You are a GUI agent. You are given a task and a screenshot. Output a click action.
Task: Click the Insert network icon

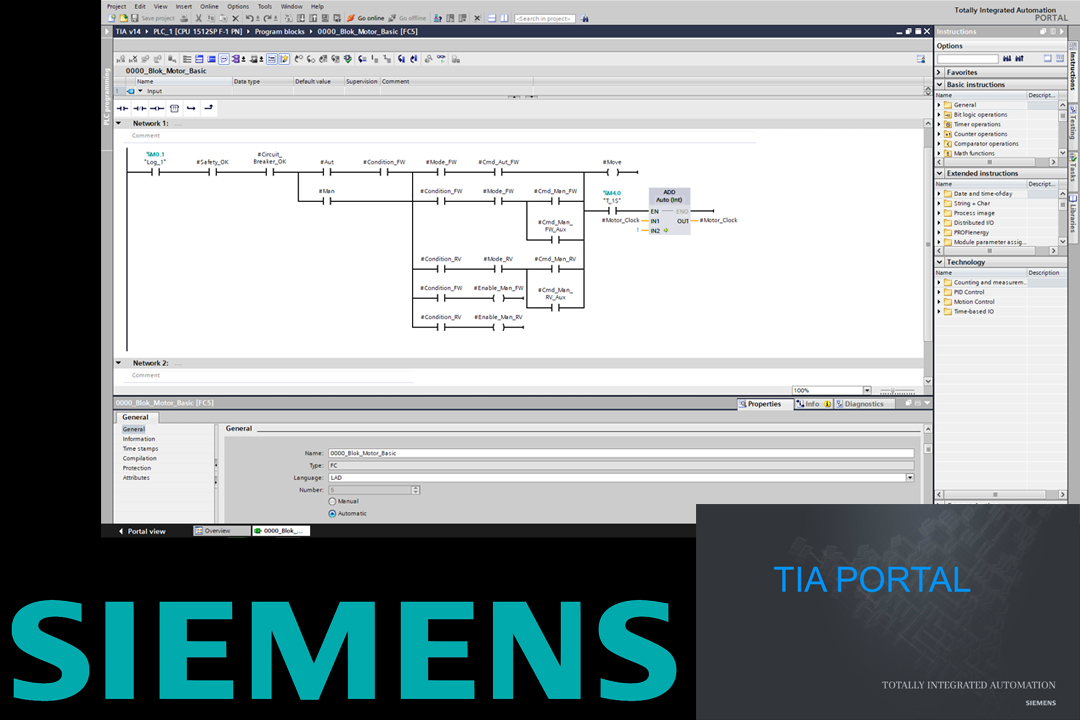(121, 59)
